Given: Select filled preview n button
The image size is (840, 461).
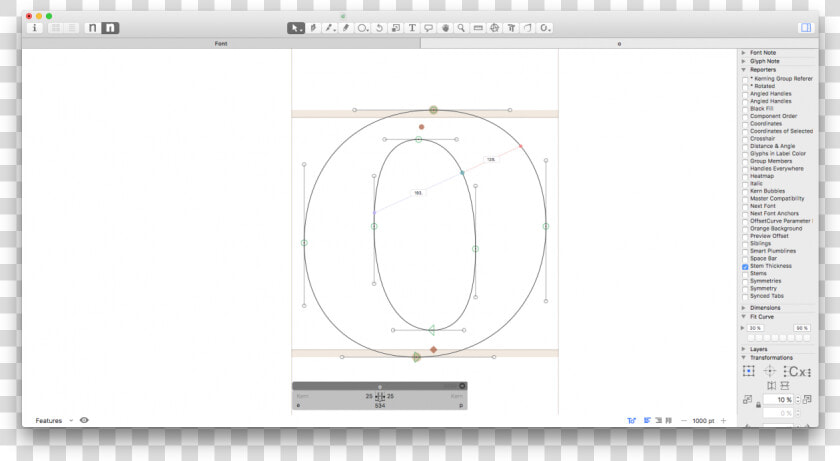Looking at the screenshot, I should 110,28.
